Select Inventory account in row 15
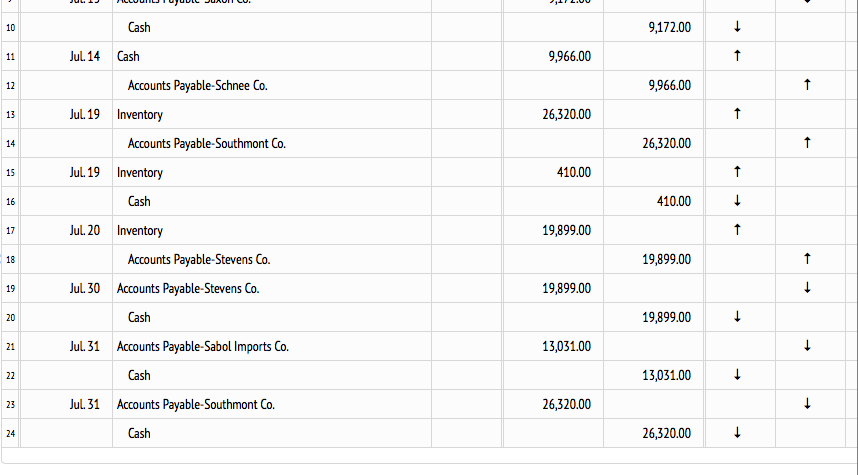This screenshot has width=858, height=475. point(140,172)
